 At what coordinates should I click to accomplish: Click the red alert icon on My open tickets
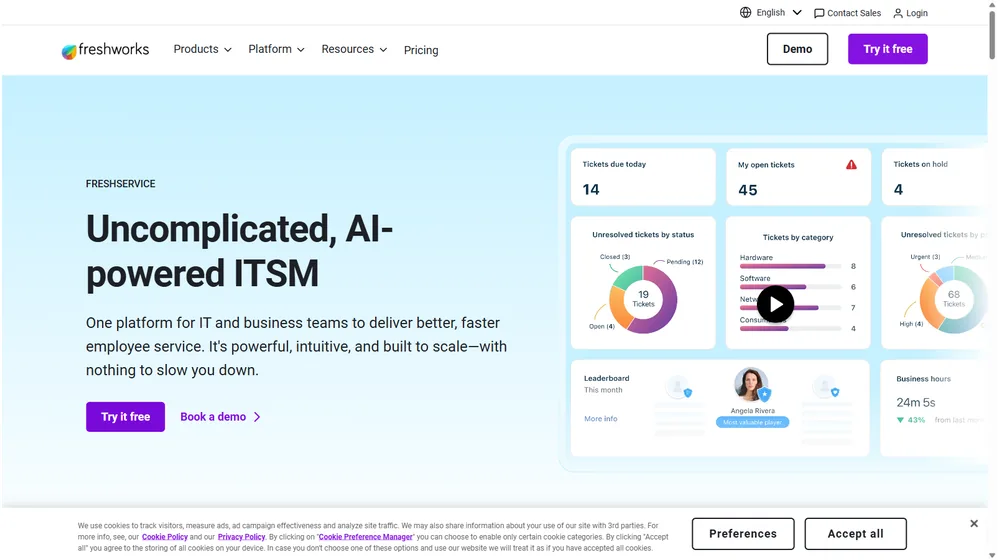click(x=851, y=165)
